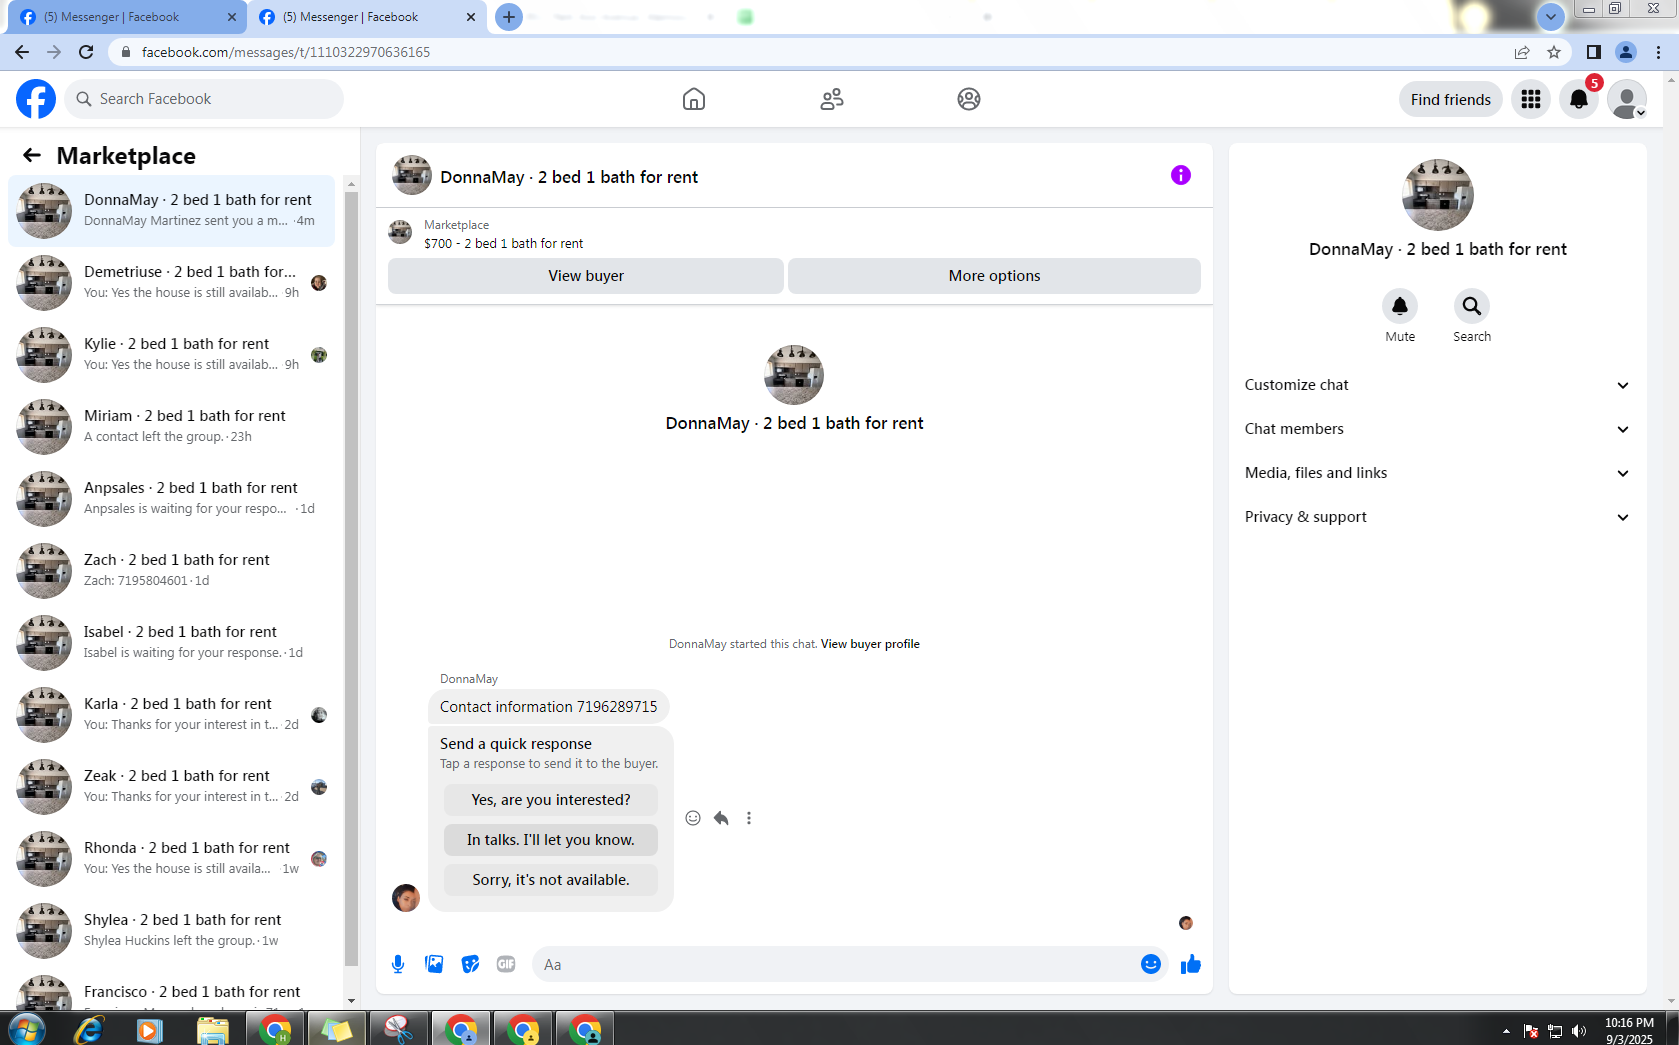Open Chrome's three-dot menu

1659,52
